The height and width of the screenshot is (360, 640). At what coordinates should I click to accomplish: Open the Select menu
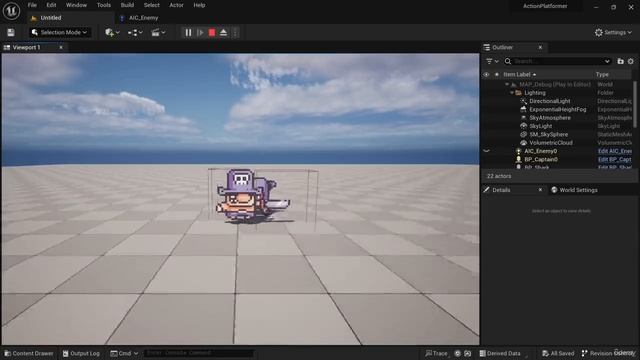[151, 5]
